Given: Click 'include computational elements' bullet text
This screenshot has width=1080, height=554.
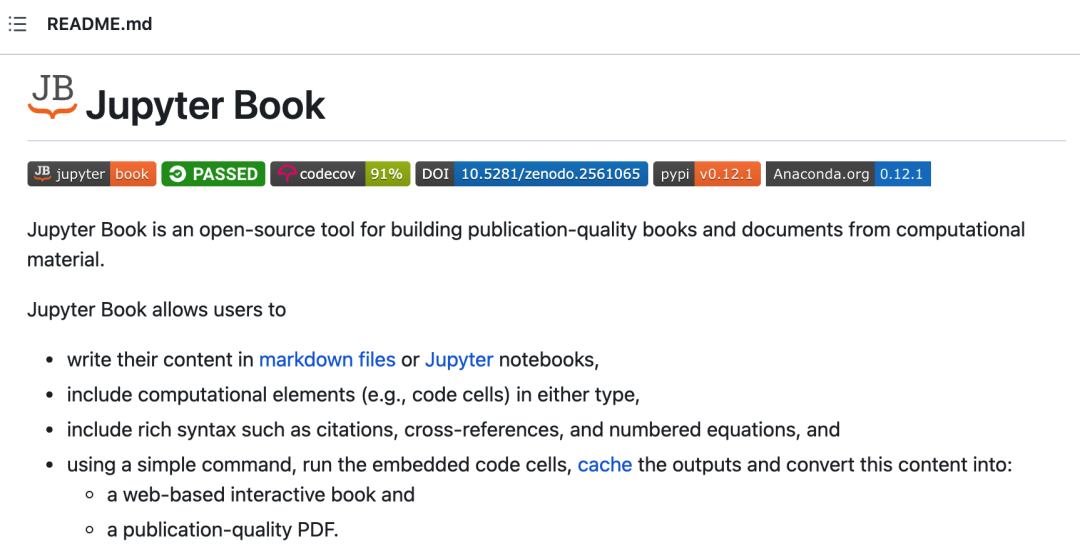Looking at the screenshot, I should [x=353, y=395].
